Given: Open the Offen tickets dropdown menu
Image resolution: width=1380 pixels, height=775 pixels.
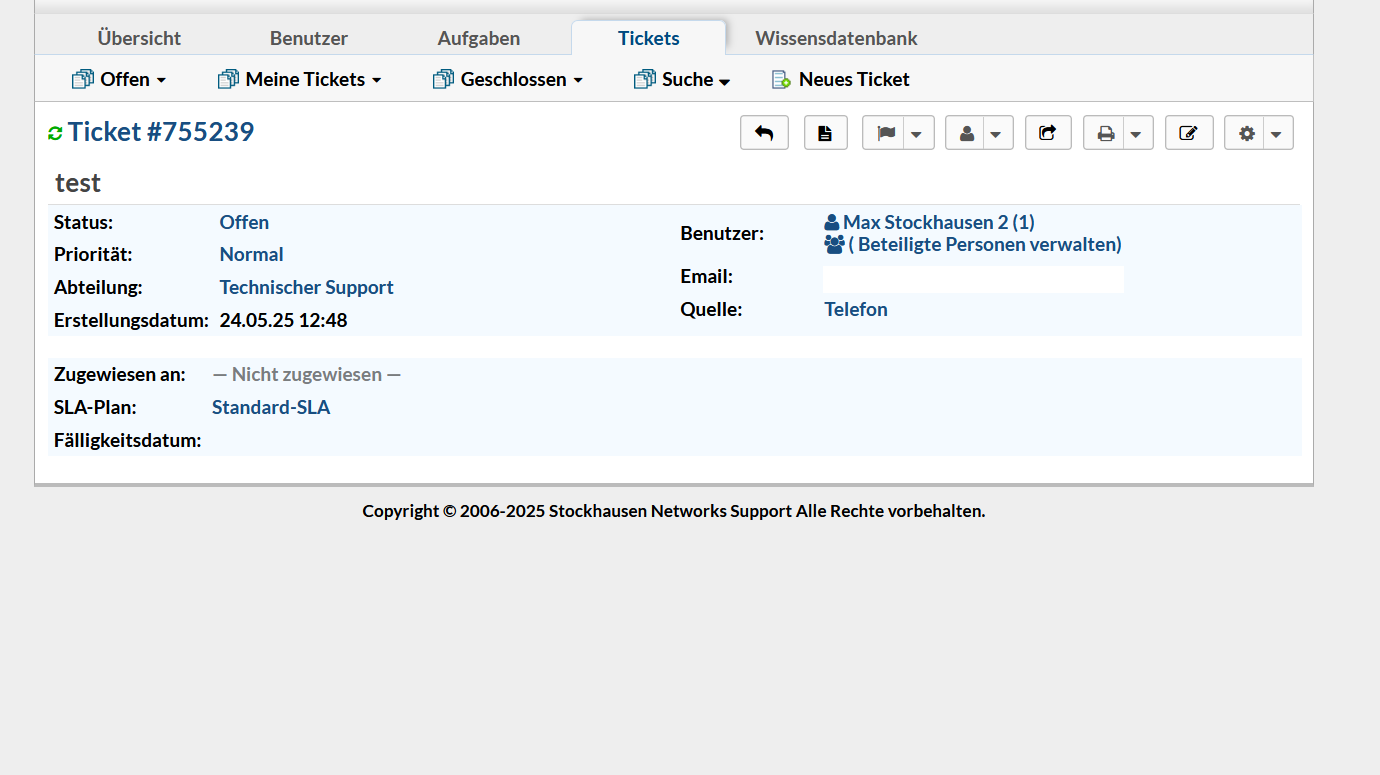Looking at the screenshot, I should tap(119, 79).
